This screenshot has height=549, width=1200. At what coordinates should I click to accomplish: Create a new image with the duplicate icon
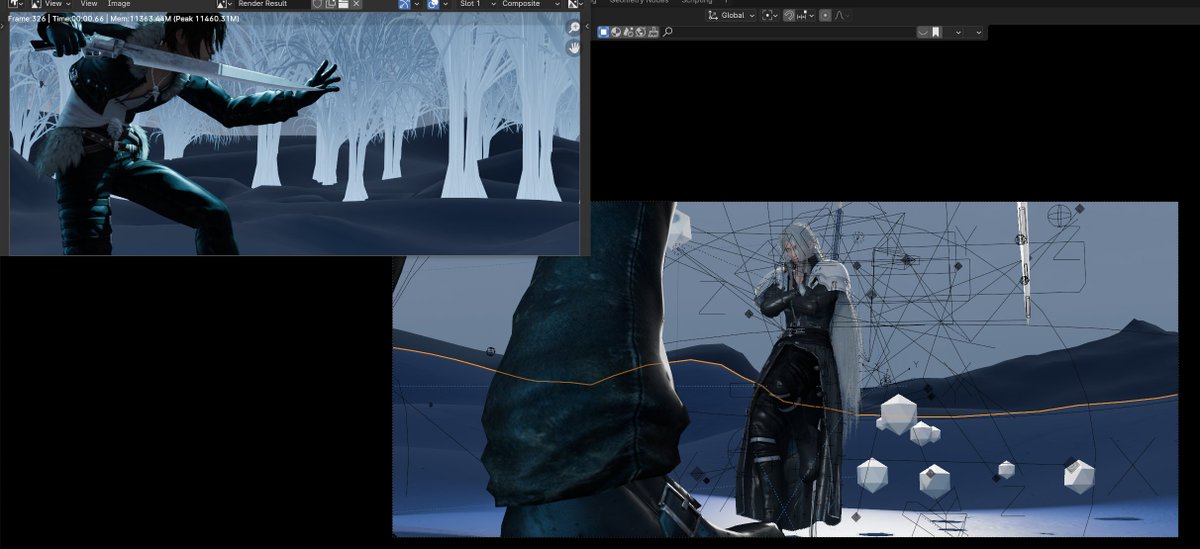tap(330, 4)
